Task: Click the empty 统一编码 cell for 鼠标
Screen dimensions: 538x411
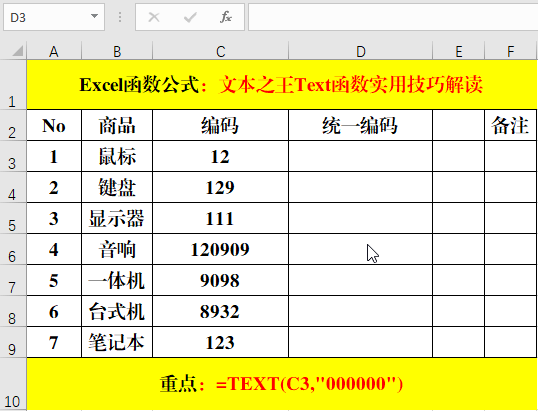Action: (361, 156)
